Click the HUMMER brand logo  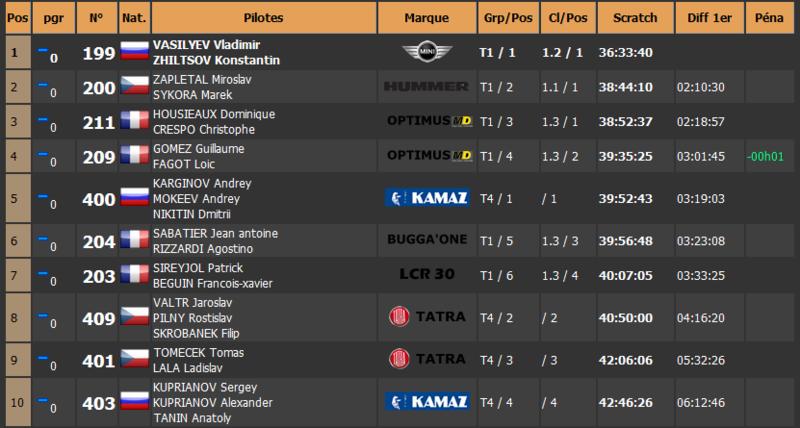click(x=427, y=87)
